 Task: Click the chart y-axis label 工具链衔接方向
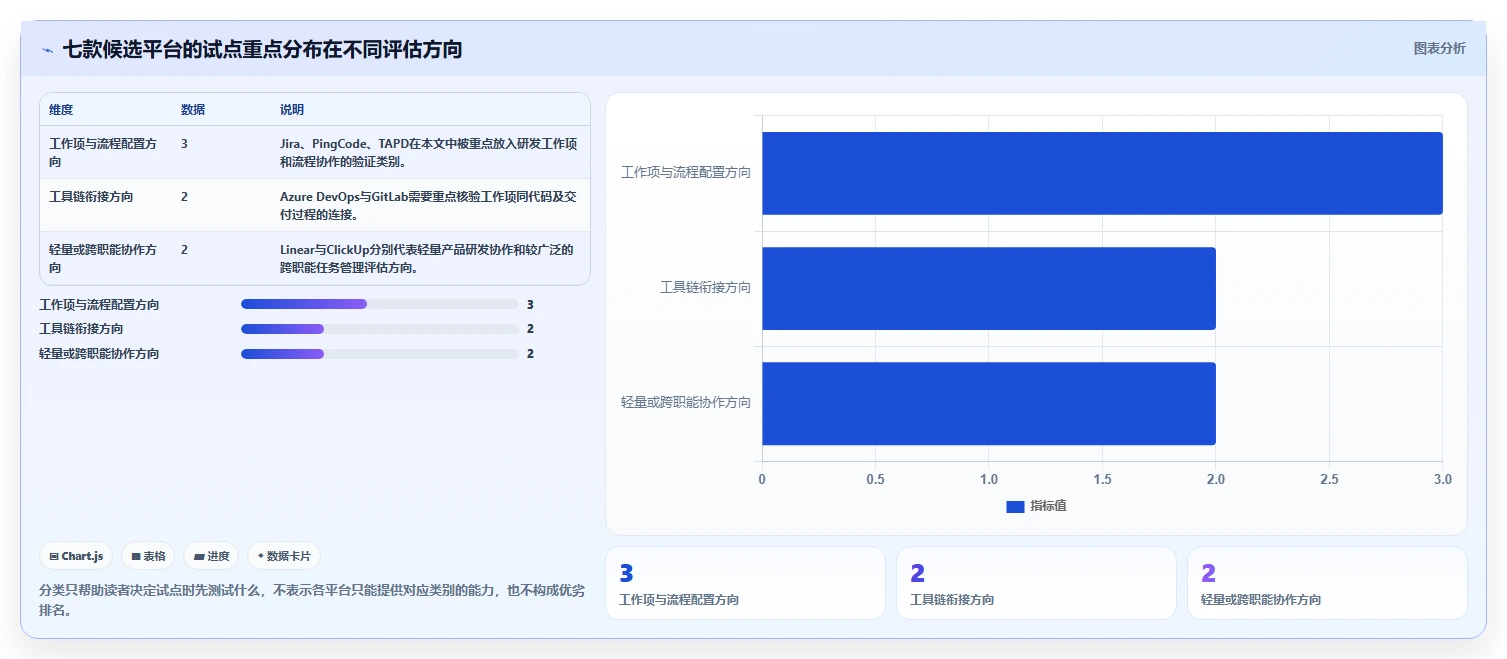click(x=705, y=288)
